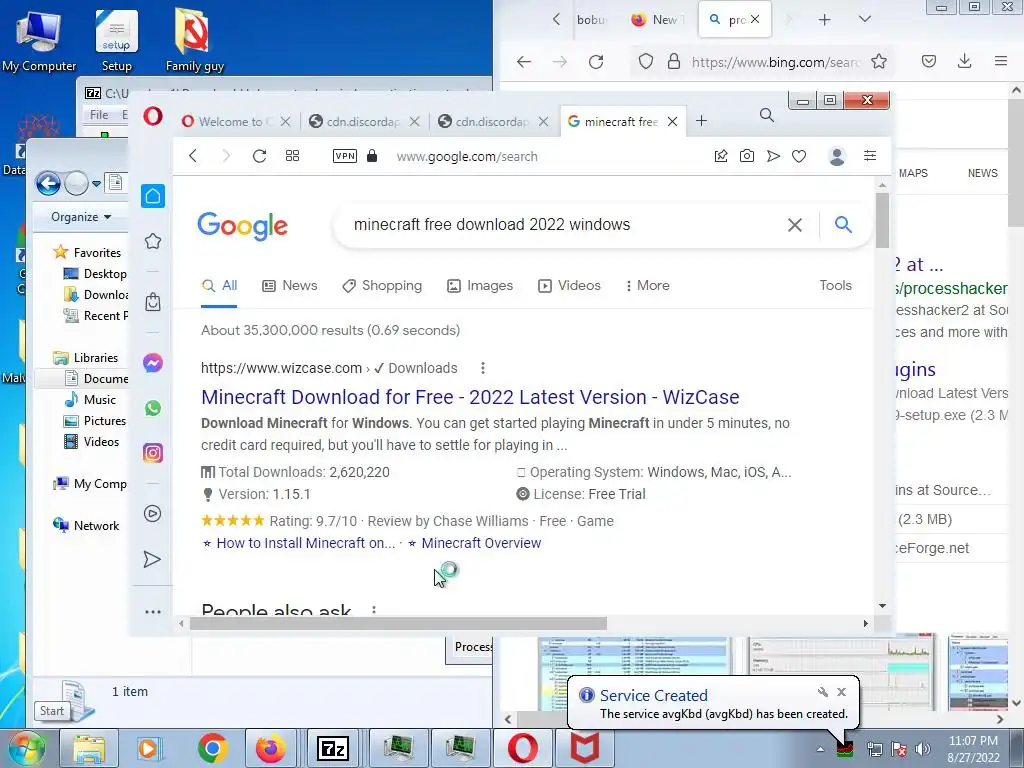Open Organize dropdown in Explorer window

(x=81, y=217)
